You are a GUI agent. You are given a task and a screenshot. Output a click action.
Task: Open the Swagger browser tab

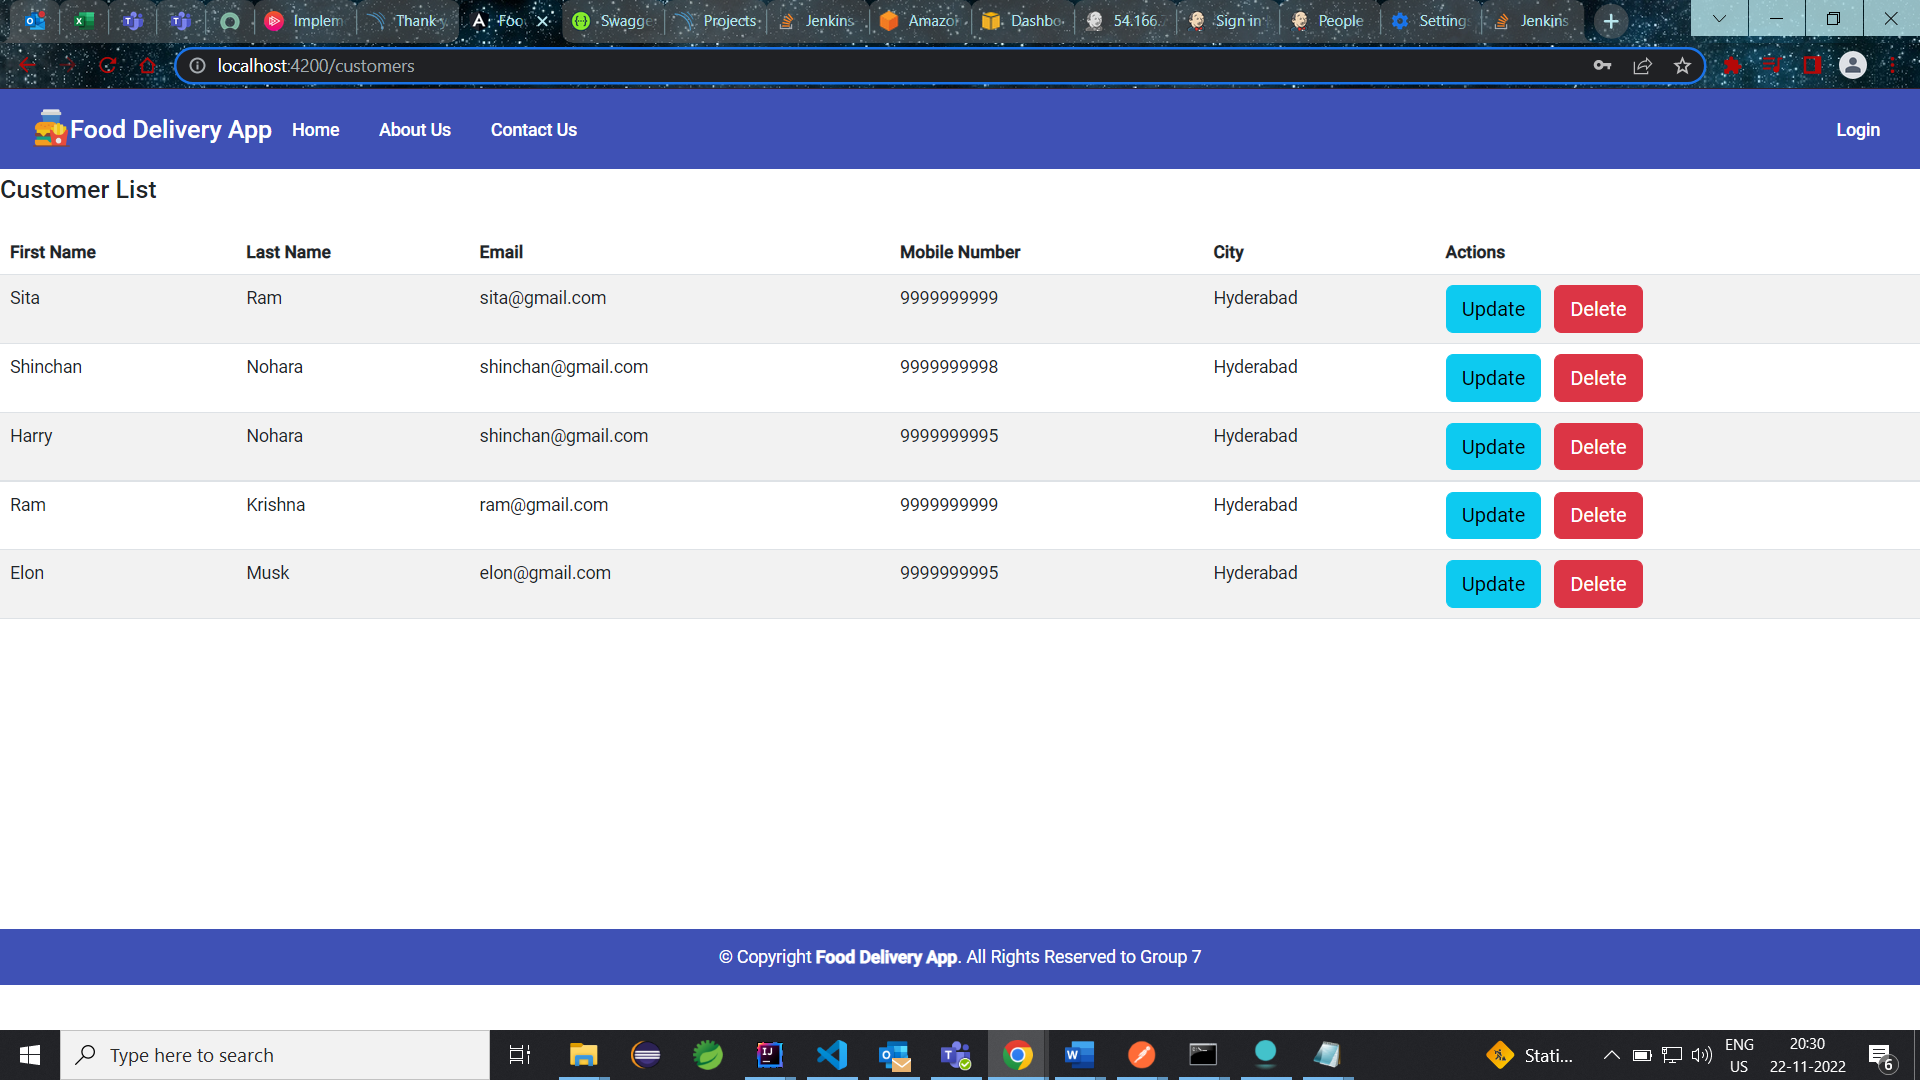[x=613, y=20]
